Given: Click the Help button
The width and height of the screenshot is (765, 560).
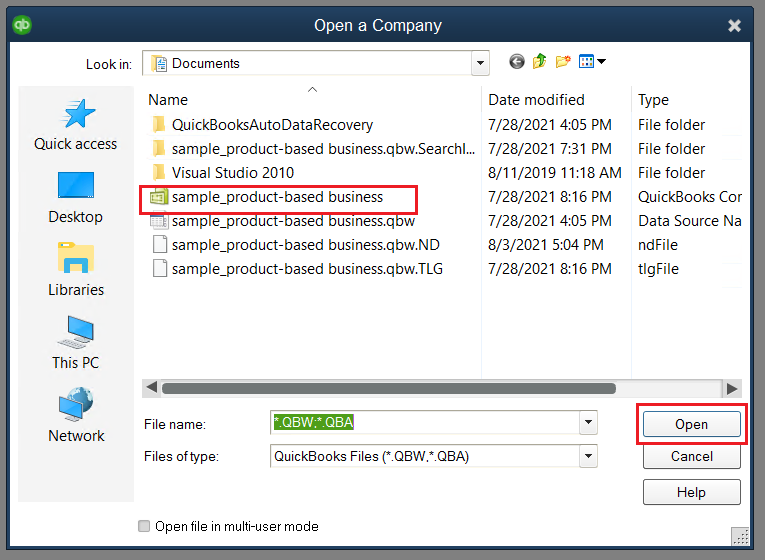Looking at the screenshot, I should (x=691, y=492).
